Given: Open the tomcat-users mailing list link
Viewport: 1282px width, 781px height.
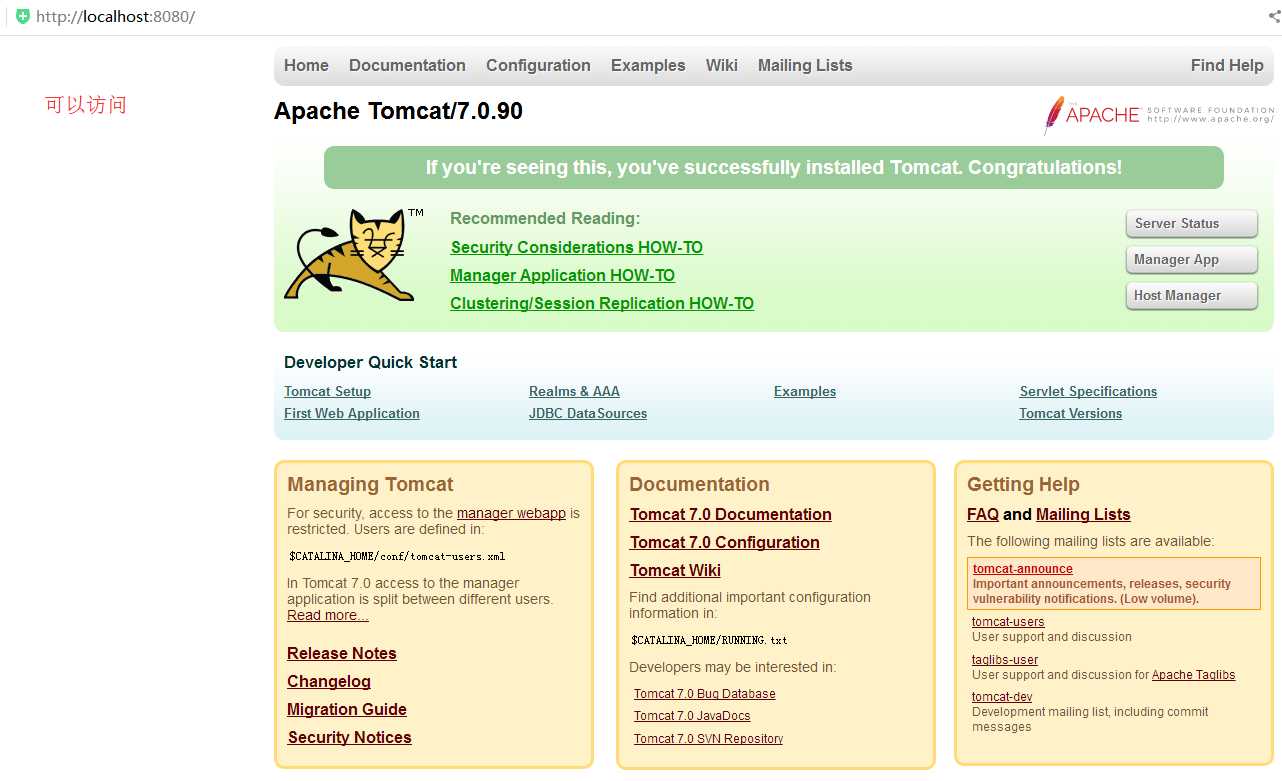Looking at the screenshot, I should pos(1008,622).
